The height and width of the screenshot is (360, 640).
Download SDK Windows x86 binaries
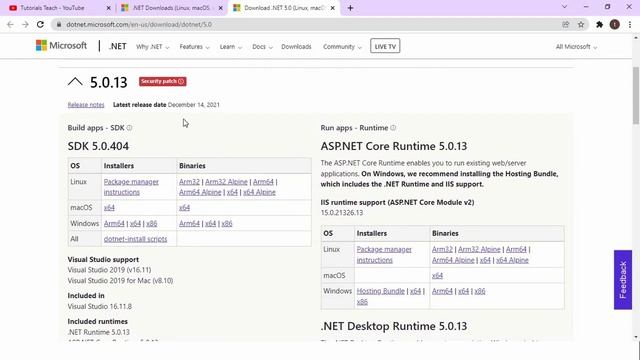pyautogui.click(x=227, y=224)
